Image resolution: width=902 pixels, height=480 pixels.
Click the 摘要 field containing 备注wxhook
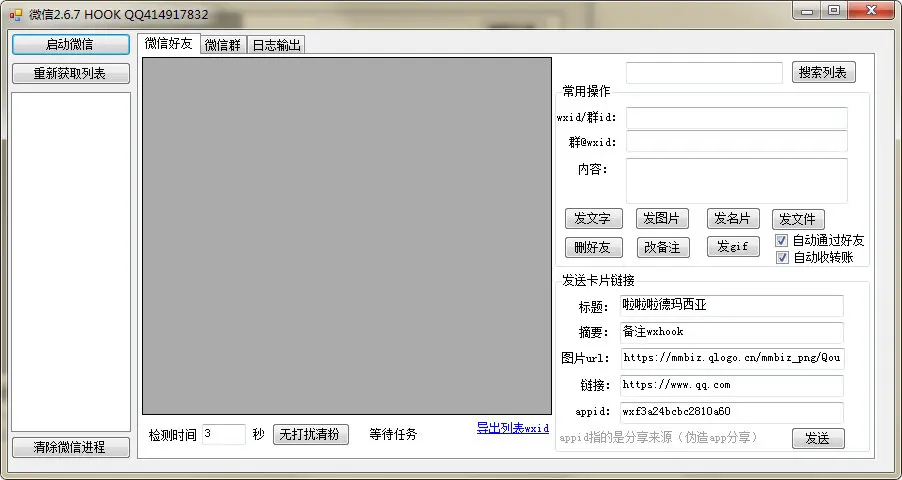(x=732, y=332)
